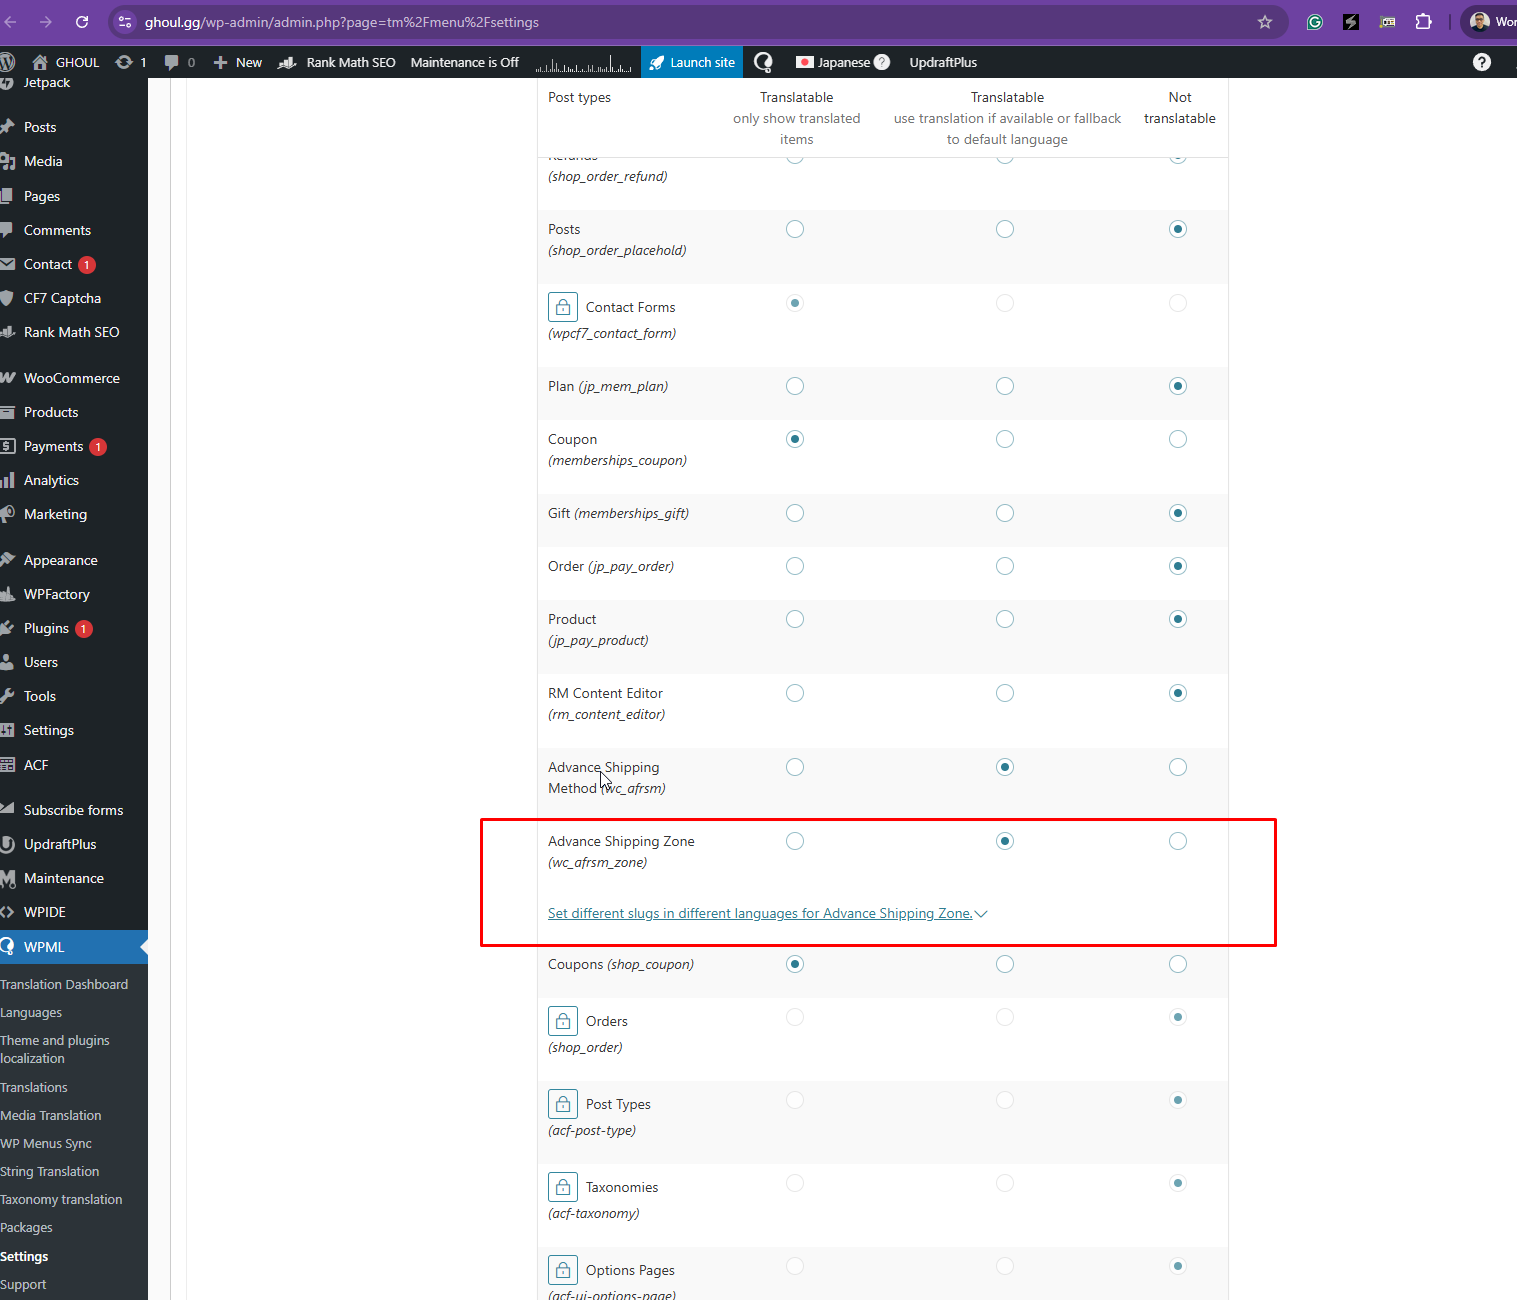
Task: Click the lock icon beside Orders
Action: click(x=563, y=1020)
